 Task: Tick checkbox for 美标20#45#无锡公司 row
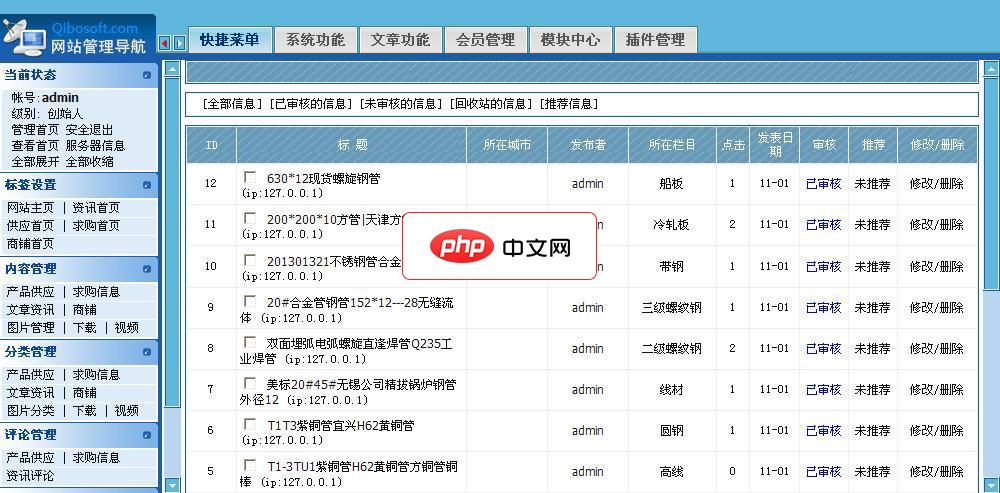[250, 384]
